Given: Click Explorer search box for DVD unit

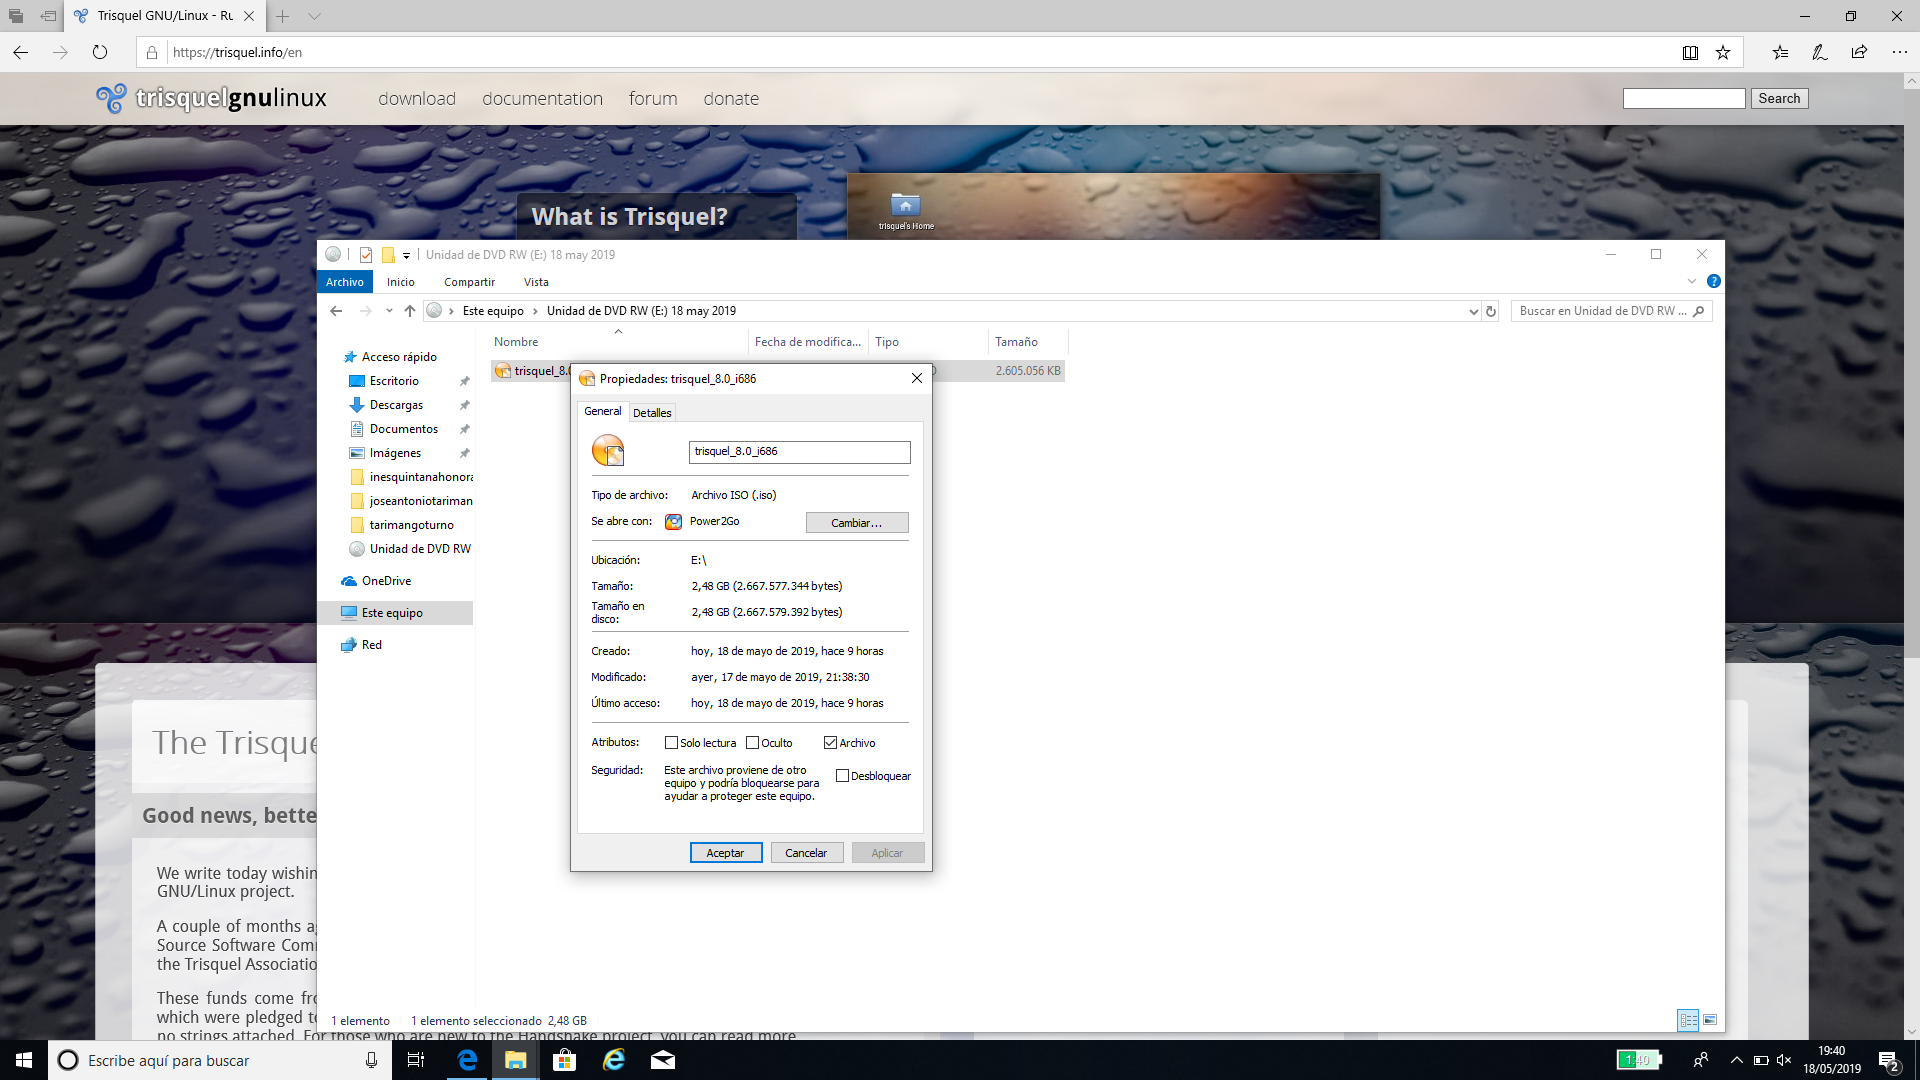Looking at the screenshot, I should click(x=1611, y=311).
